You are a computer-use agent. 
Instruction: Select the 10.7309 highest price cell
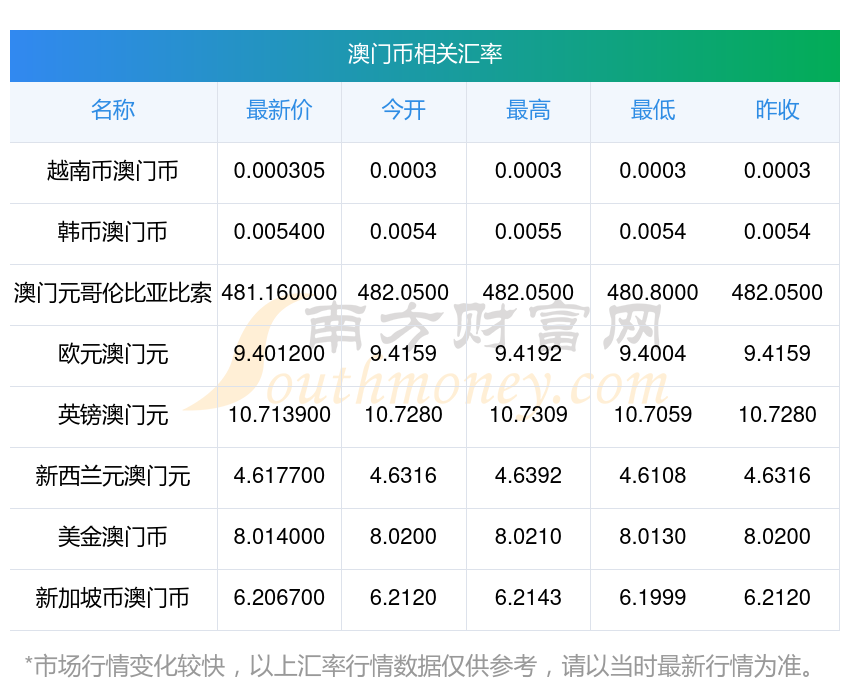pos(528,415)
